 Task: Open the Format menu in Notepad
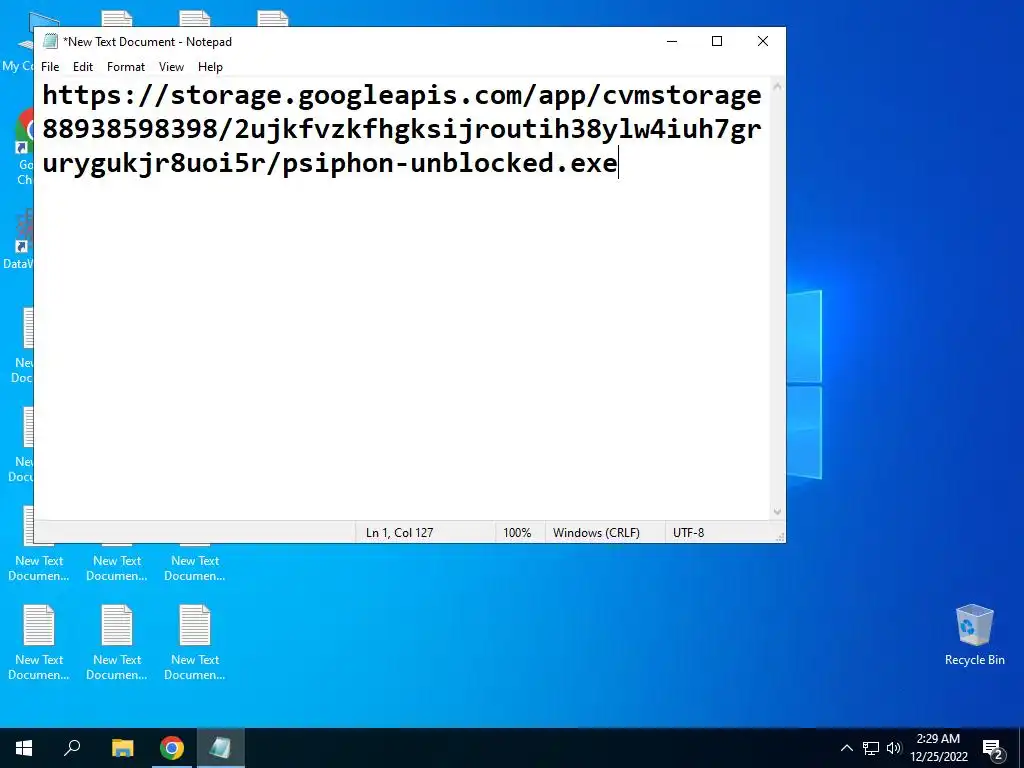[125, 67]
